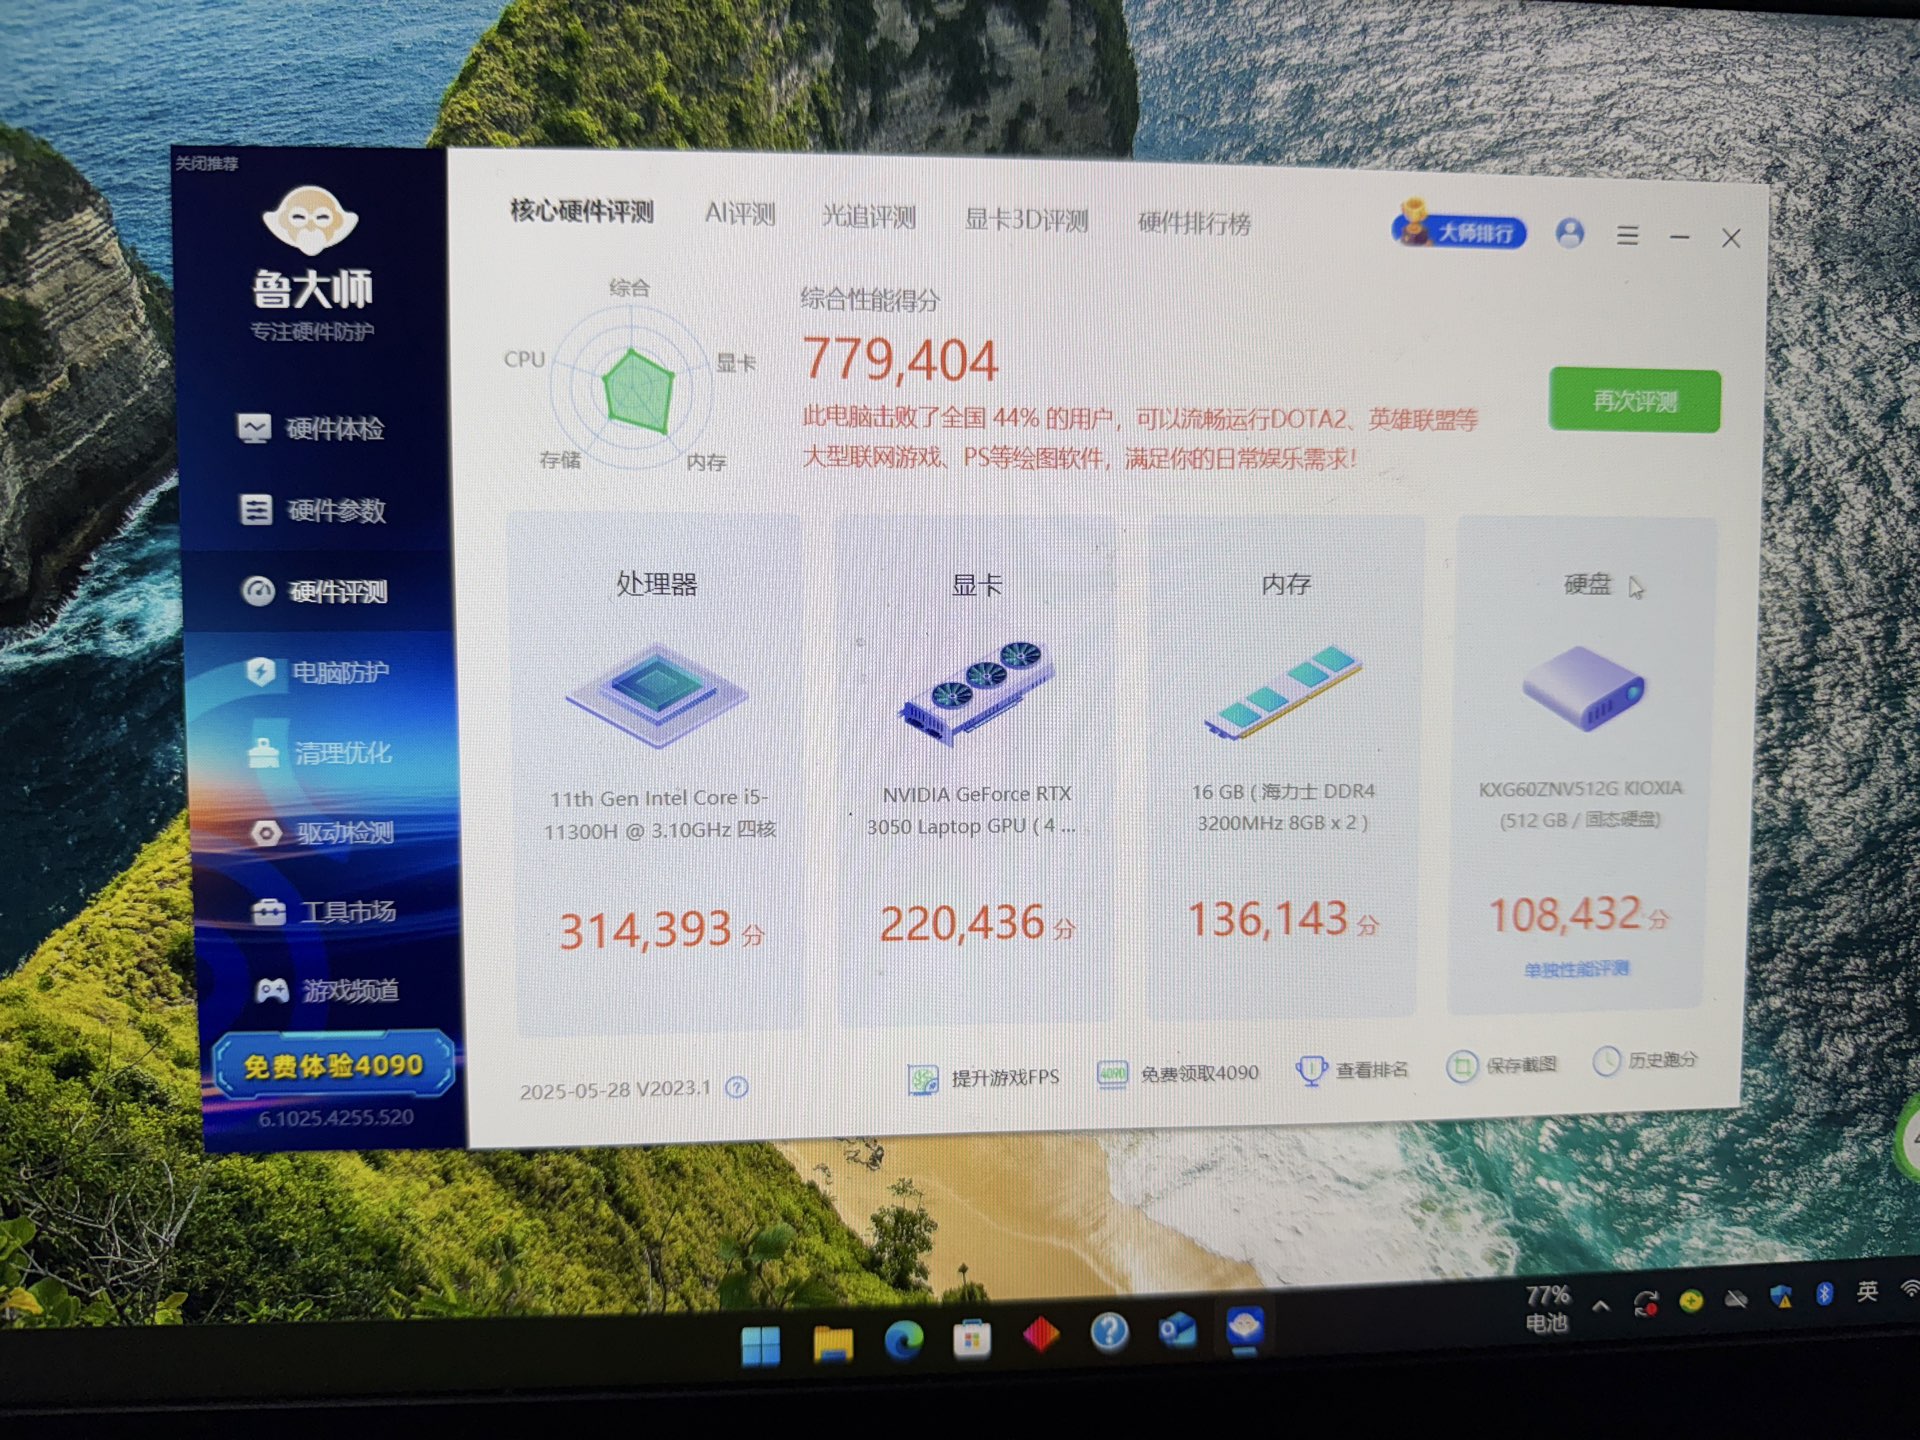The image size is (1920, 1440).
Task: Click the 保存截图 icon
Action: 1461,1067
